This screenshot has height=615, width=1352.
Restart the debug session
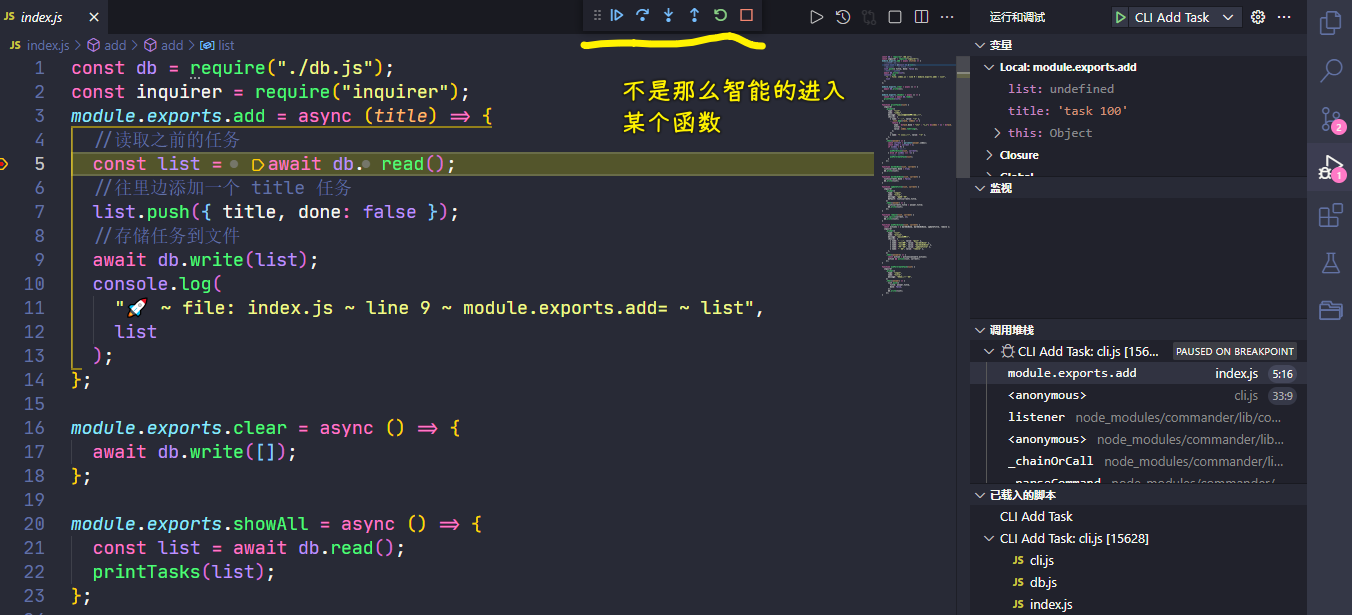tap(720, 15)
